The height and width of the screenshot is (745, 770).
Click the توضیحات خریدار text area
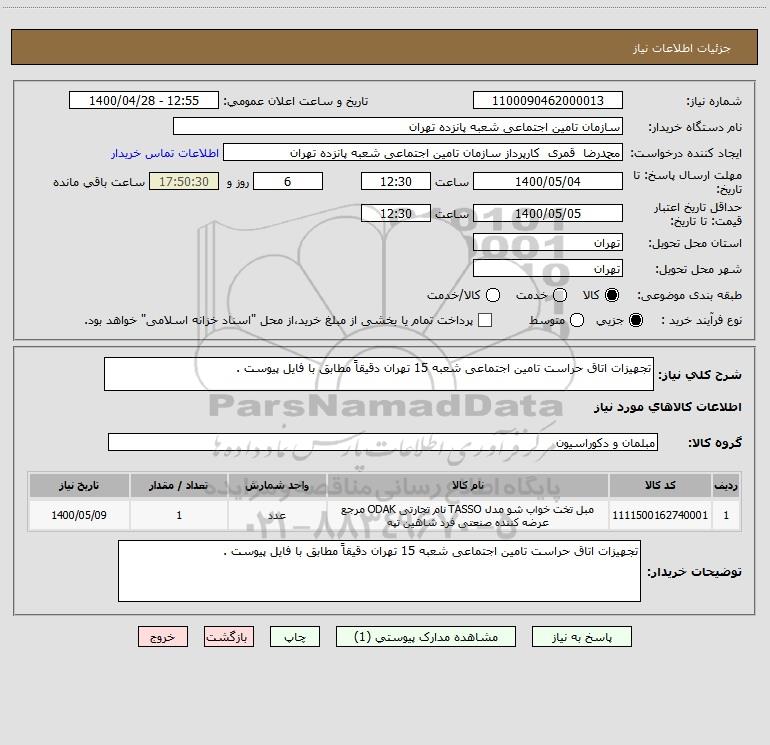(x=379, y=571)
